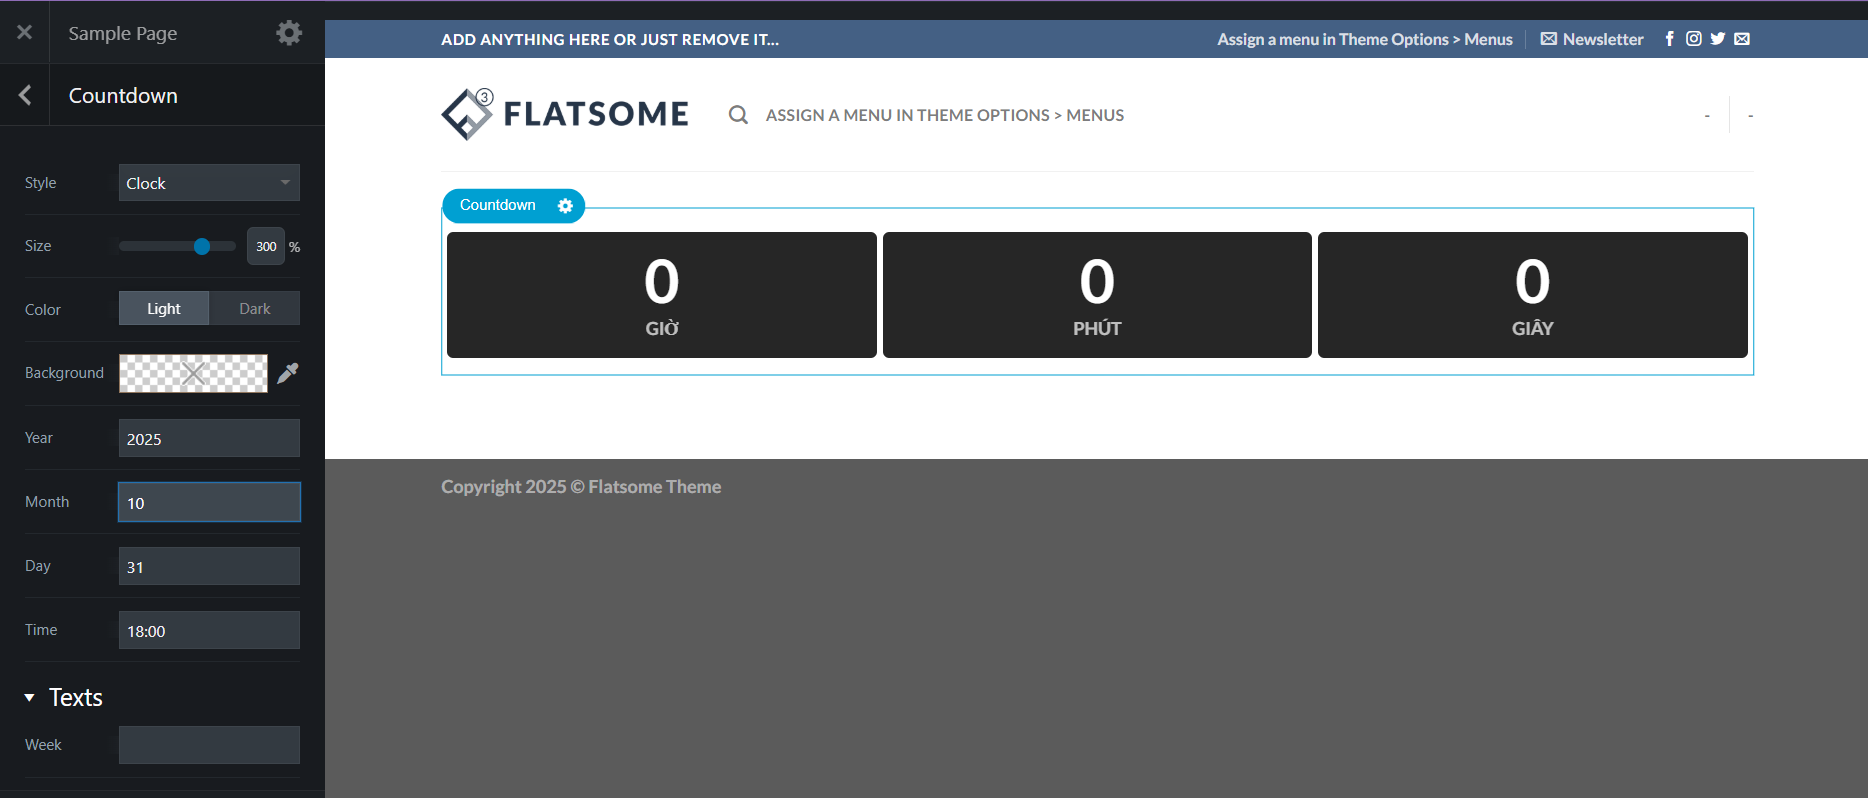Focus the Week text input field
This screenshot has width=1868, height=798.
[x=209, y=745]
